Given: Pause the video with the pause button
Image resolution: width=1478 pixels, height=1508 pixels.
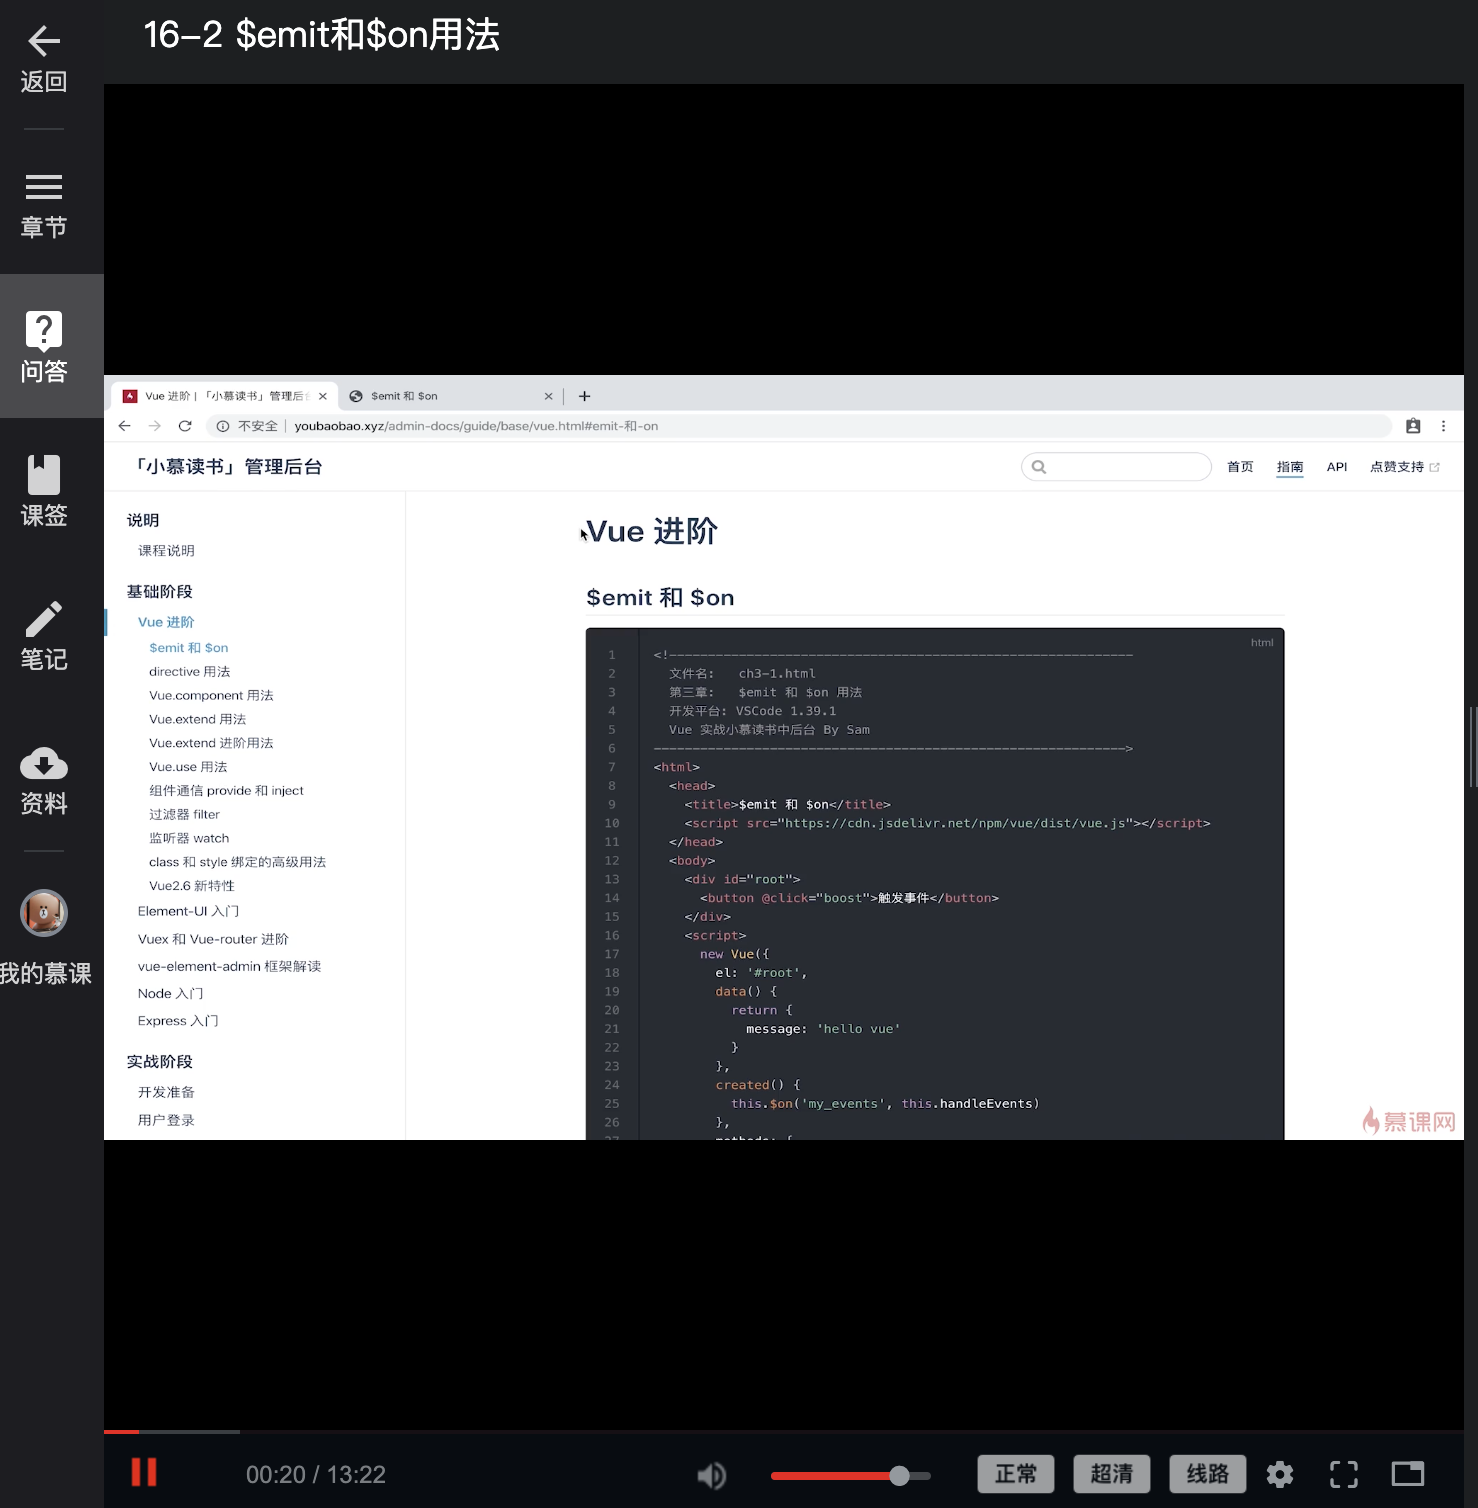Looking at the screenshot, I should [144, 1473].
